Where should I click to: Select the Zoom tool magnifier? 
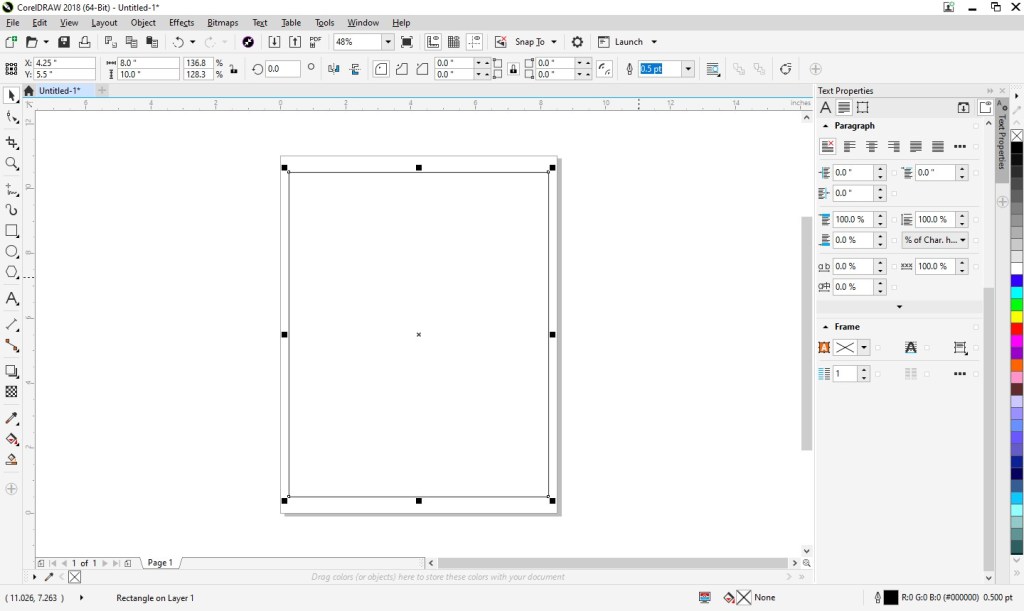tap(12, 163)
